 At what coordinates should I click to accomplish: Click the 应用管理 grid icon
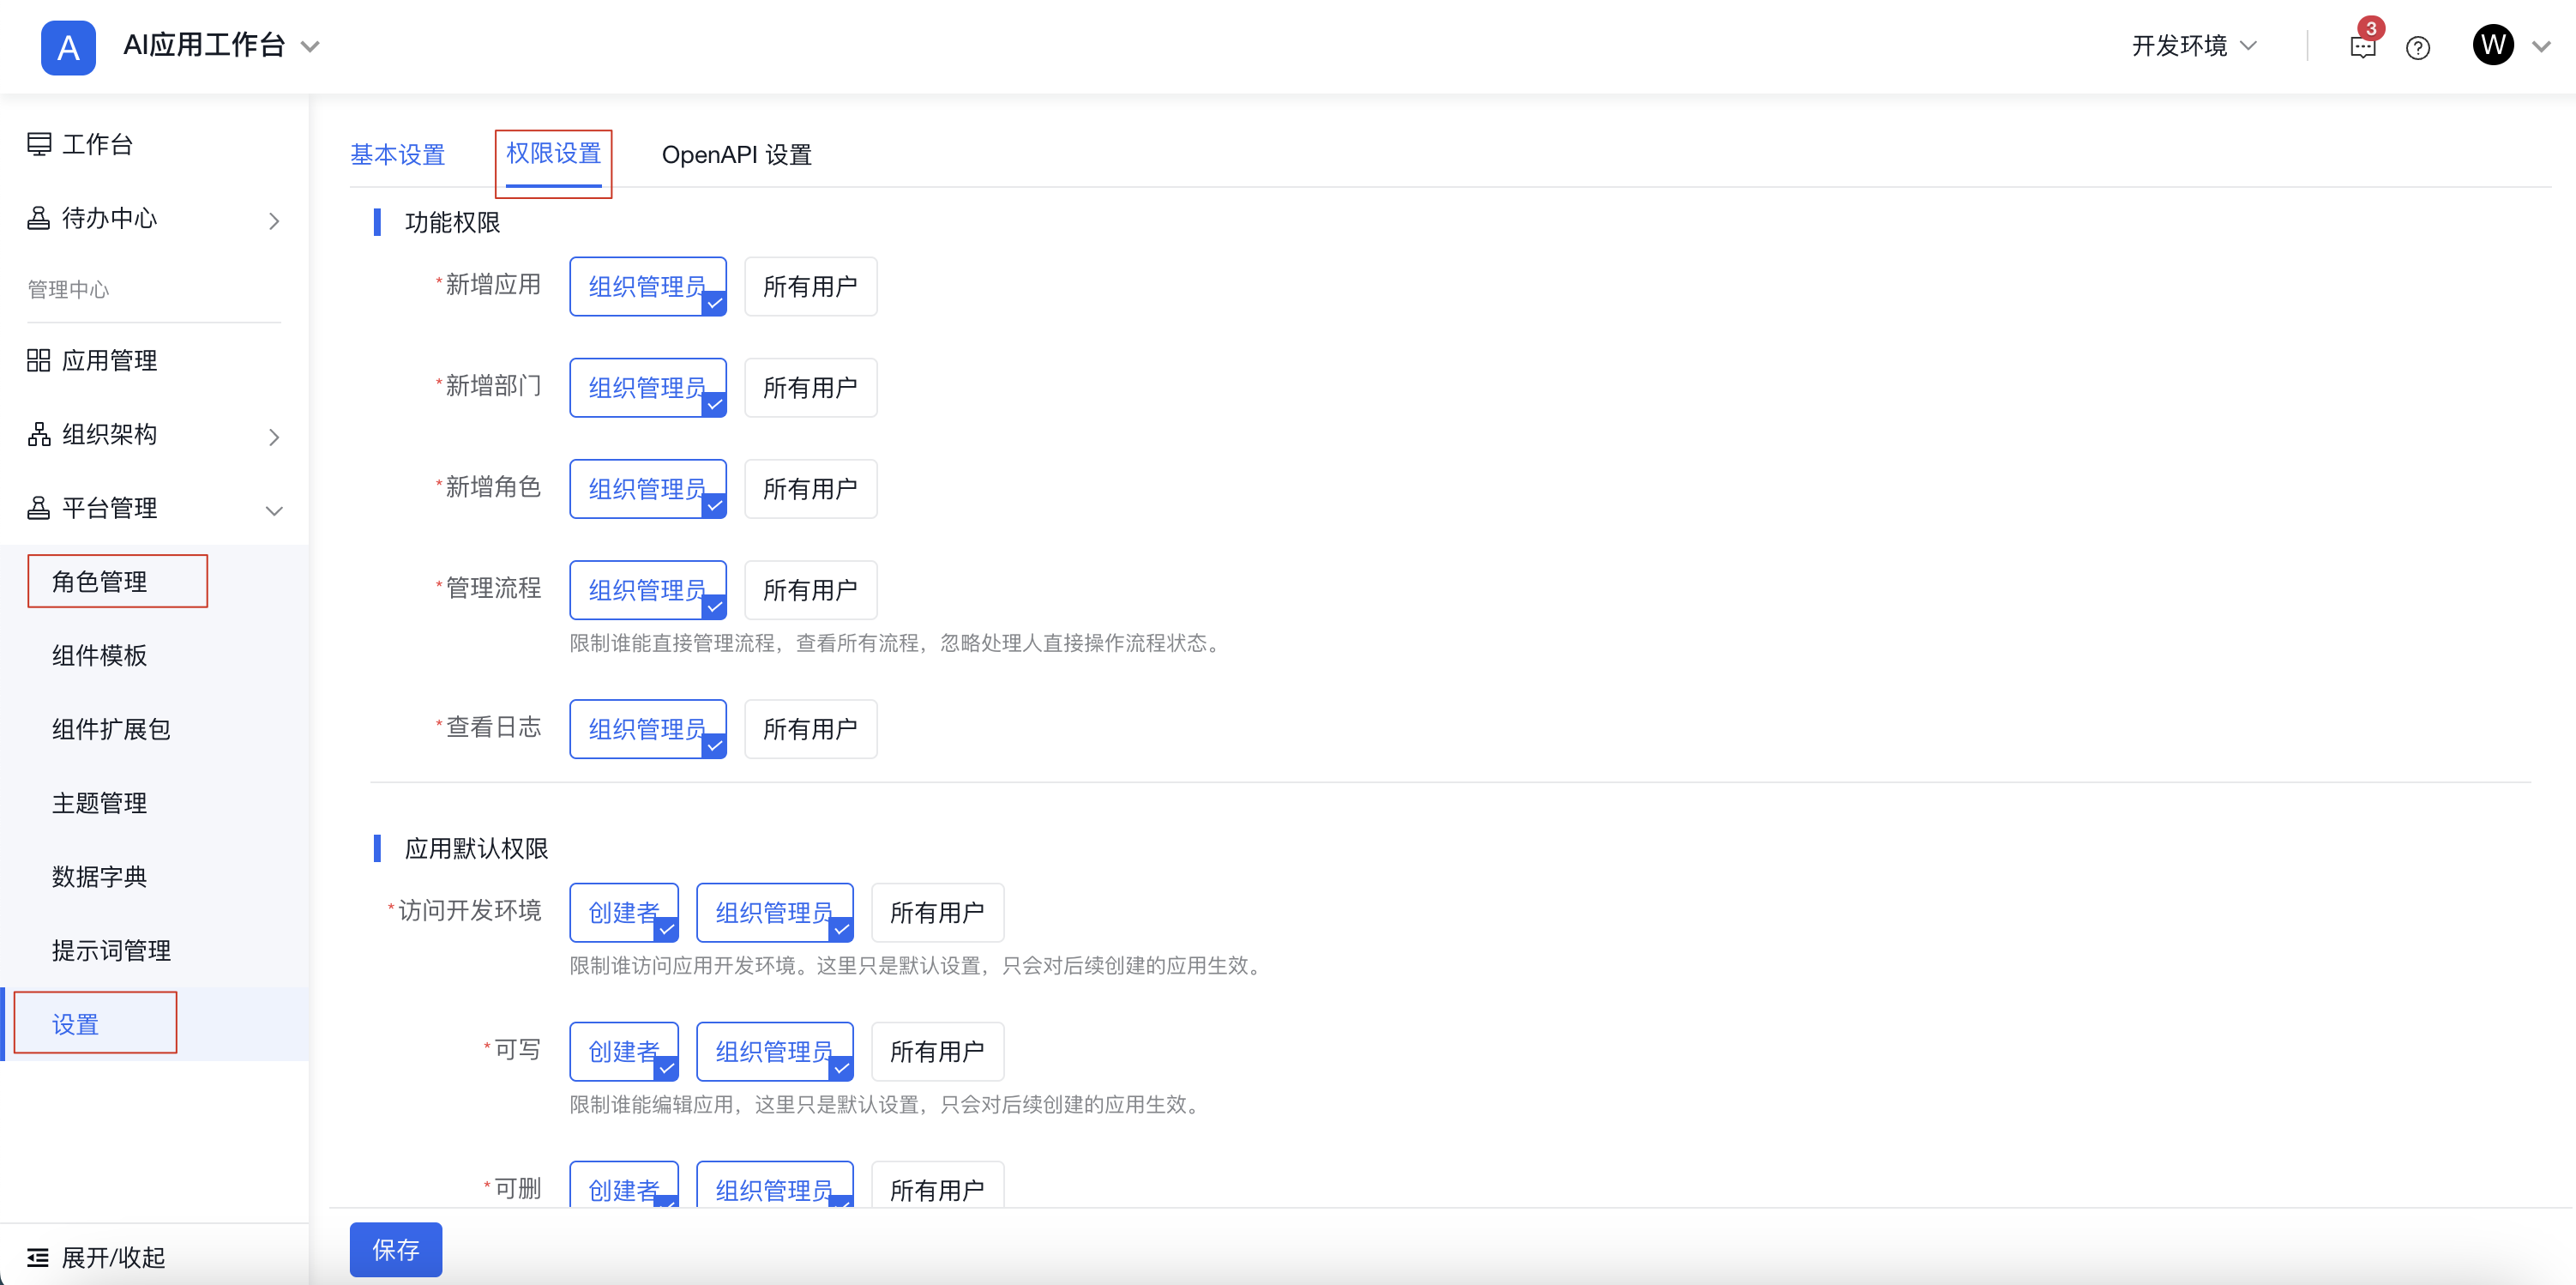point(39,360)
